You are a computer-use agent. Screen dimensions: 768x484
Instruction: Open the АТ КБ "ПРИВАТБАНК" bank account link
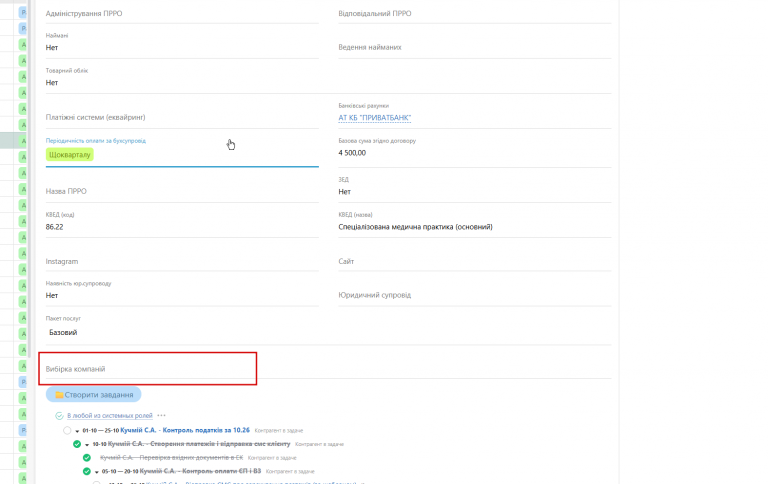pyautogui.click(x=375, y=118)
